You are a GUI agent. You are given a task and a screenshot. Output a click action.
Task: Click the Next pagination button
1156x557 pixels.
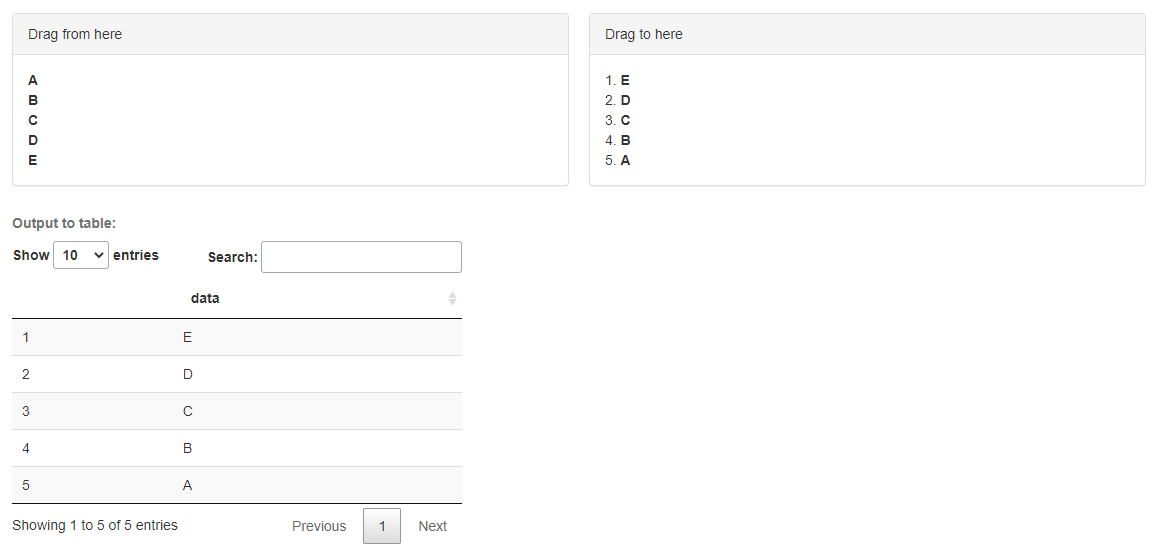(x=432, y=526)
